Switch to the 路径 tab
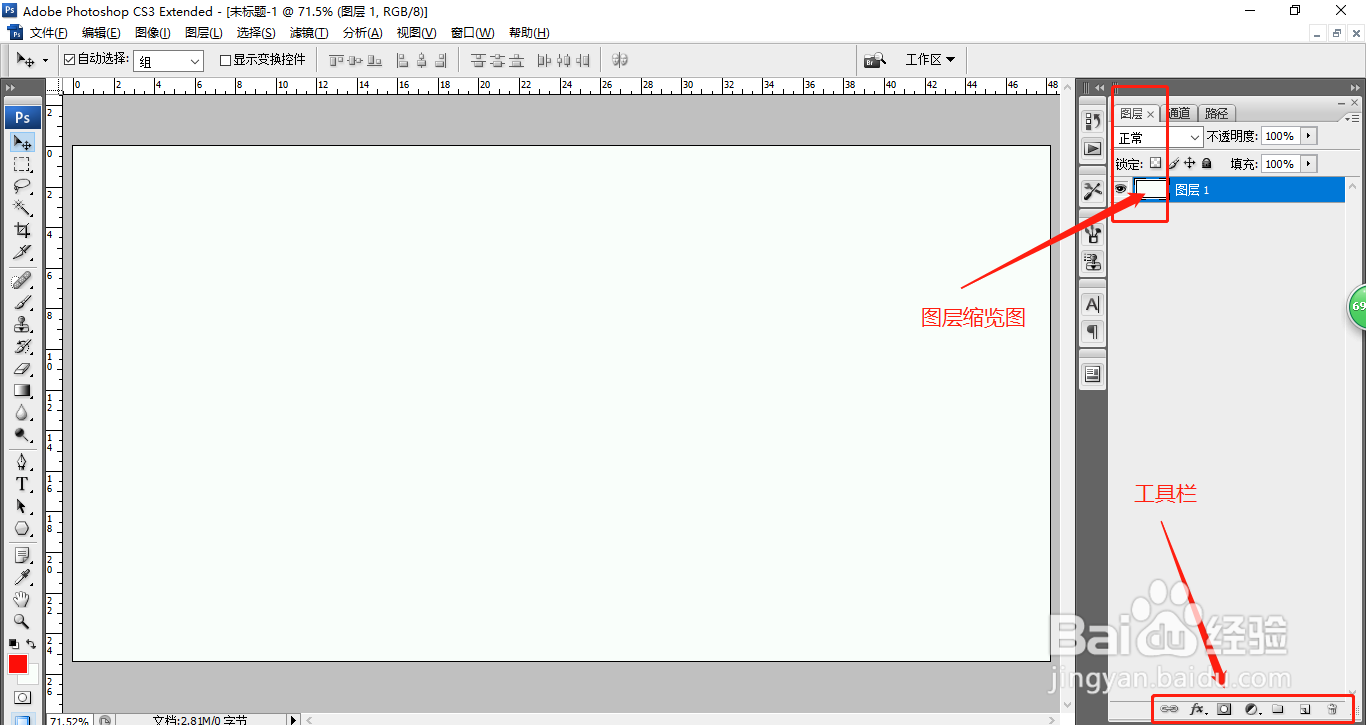This screenshot has width=1366, height=725. (x=1216, y=114)
